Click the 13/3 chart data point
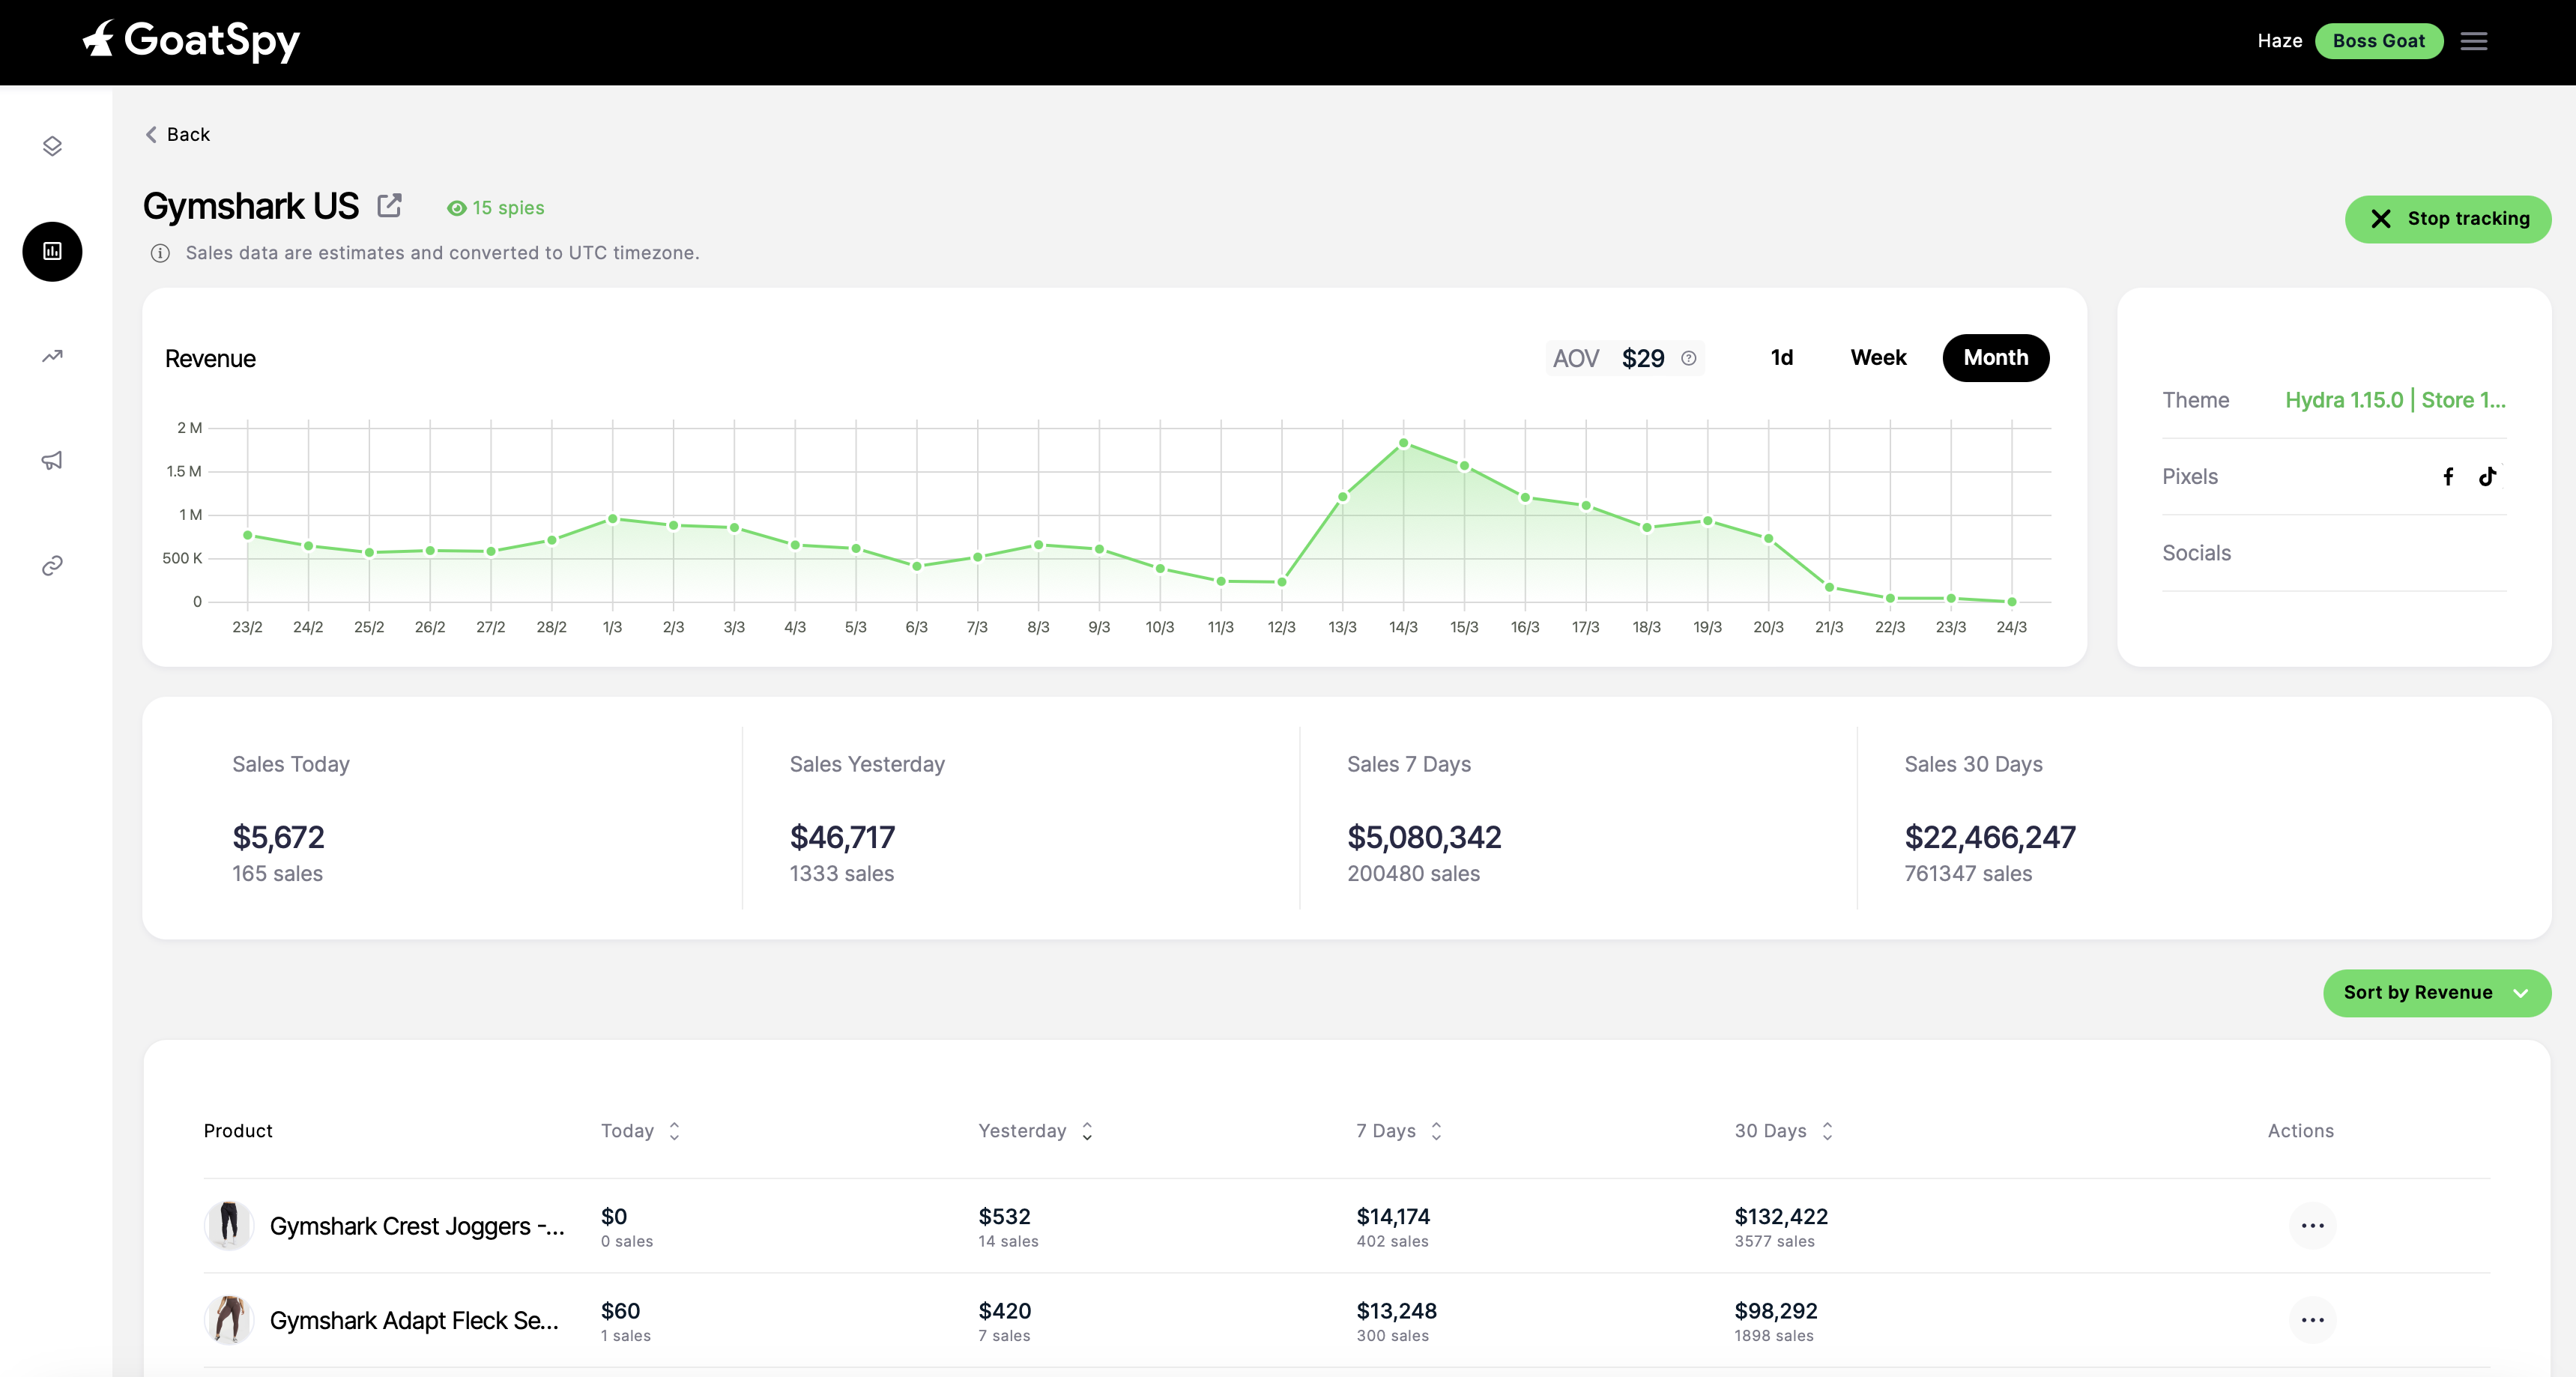Image resolution: width=2576 pixels, height=1377 pixels. (x=1342, y=497)
